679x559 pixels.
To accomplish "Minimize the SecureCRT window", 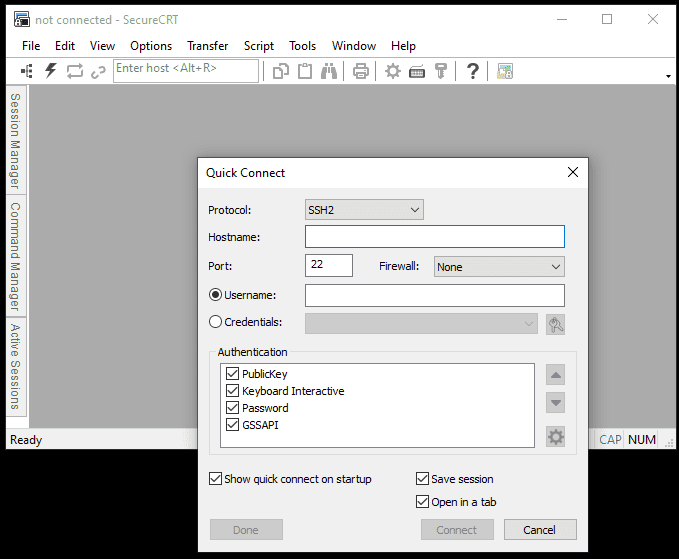I will pos(562,19).
